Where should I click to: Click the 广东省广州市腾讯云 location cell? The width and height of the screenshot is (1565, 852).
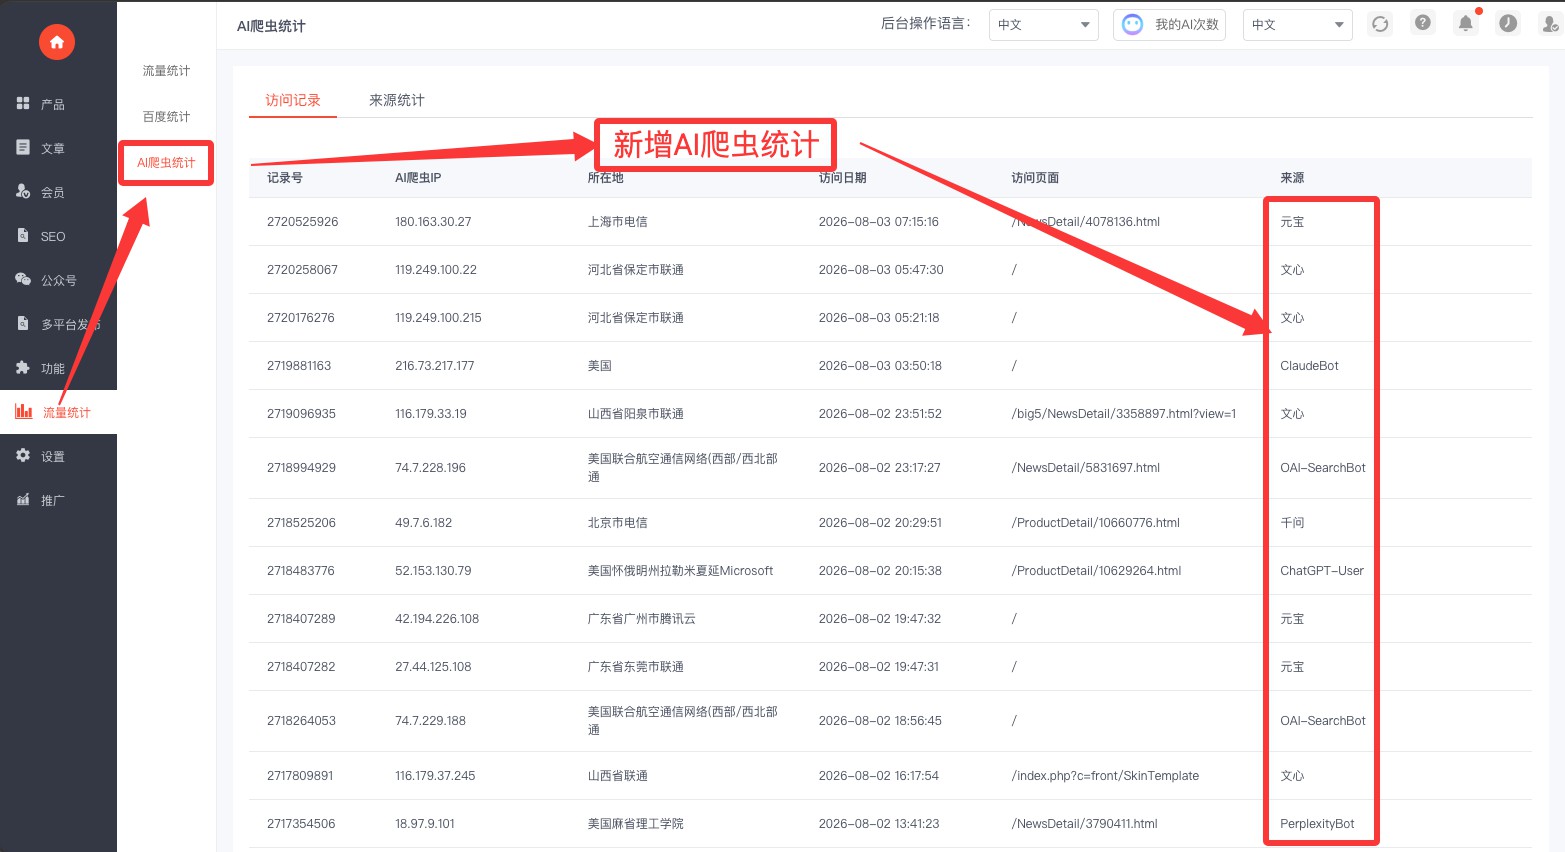pos(642,619)
